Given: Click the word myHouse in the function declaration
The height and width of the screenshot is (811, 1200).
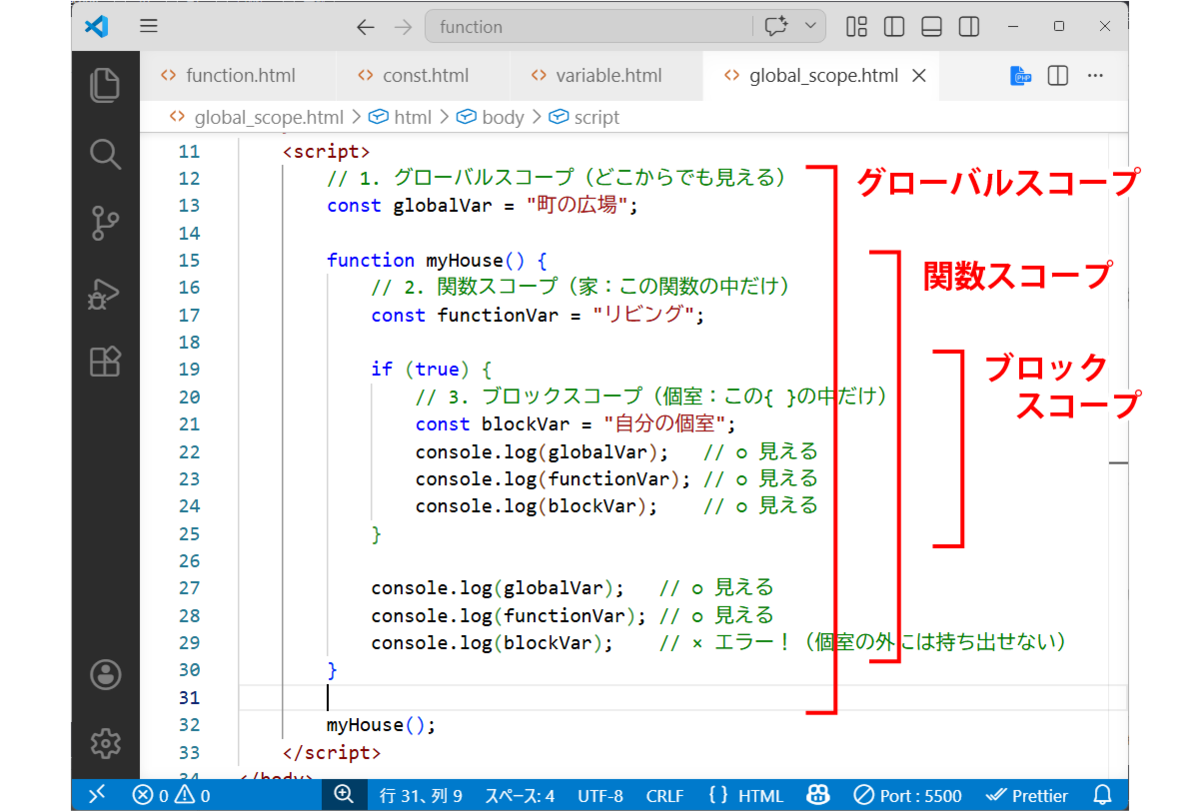Looking at the screenshot, I should coord(463,260).
